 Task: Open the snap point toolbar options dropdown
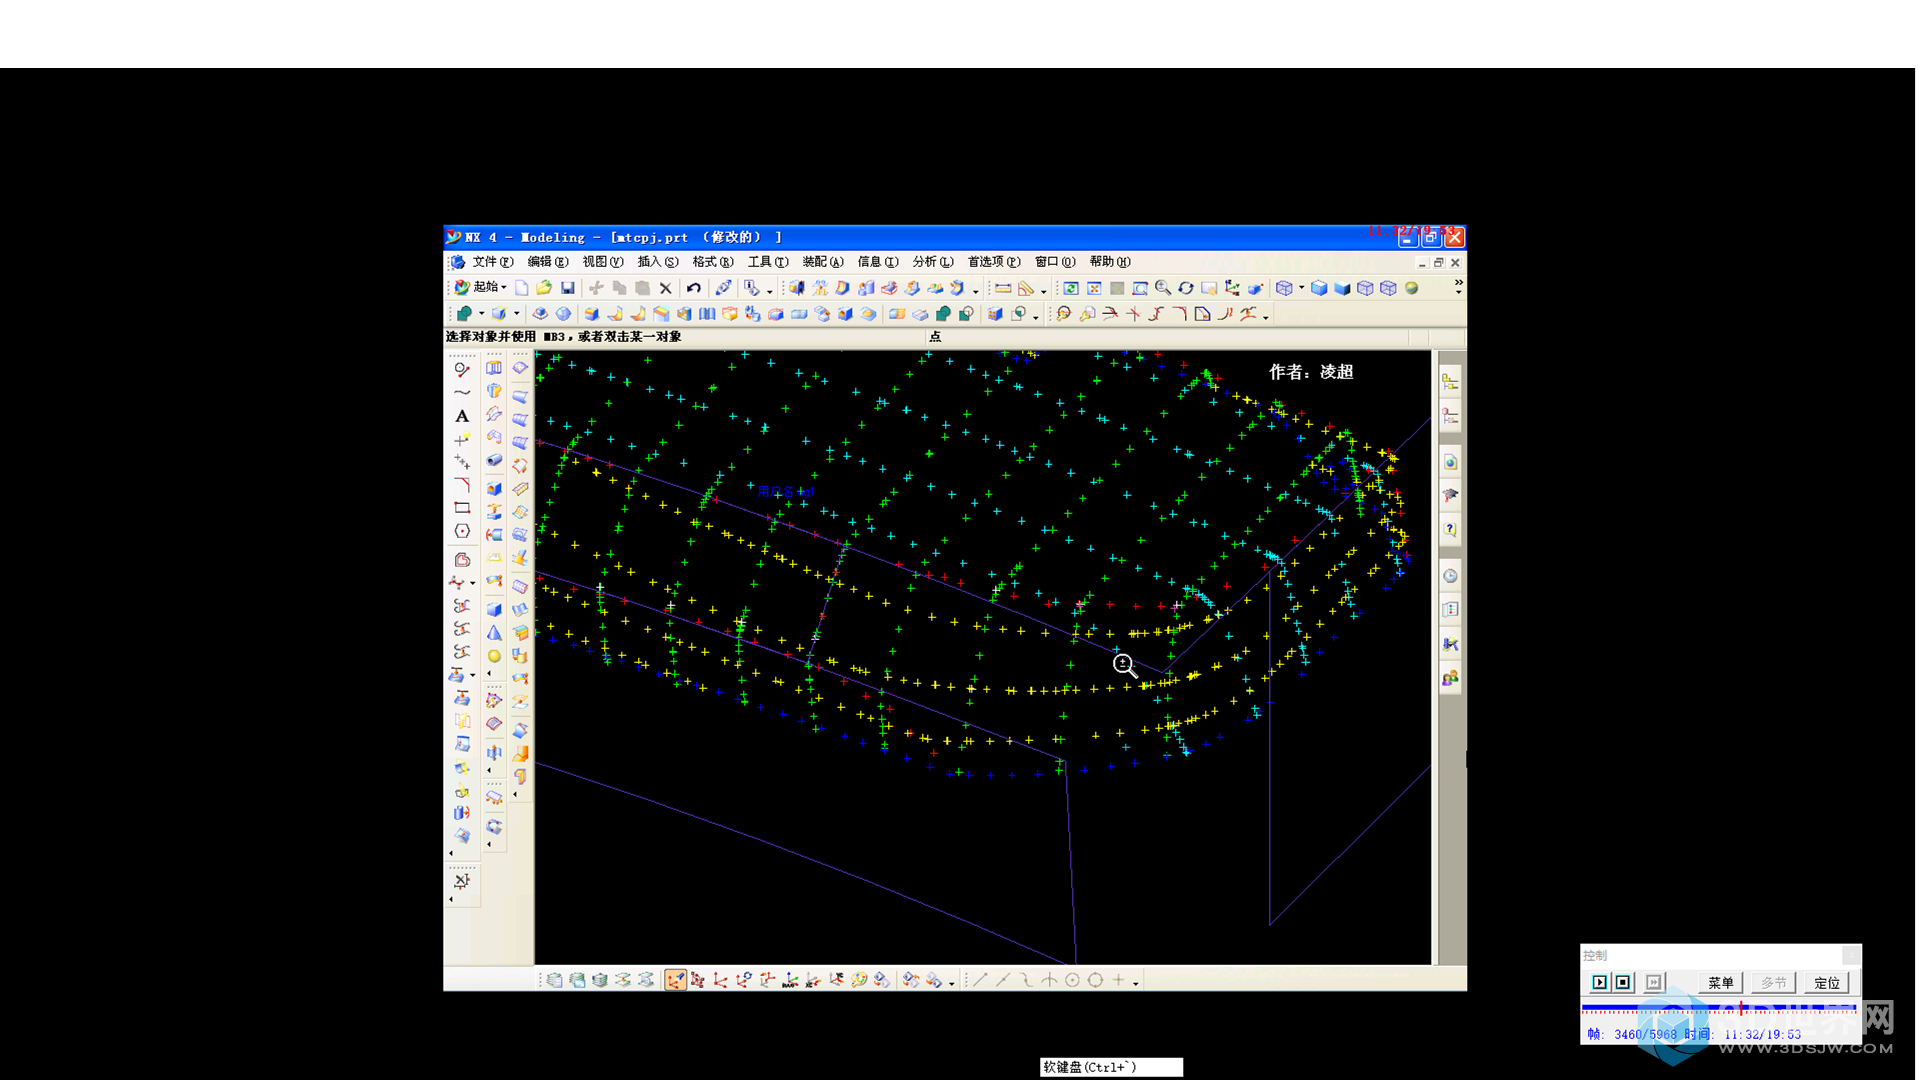[x=1136, y=982]
